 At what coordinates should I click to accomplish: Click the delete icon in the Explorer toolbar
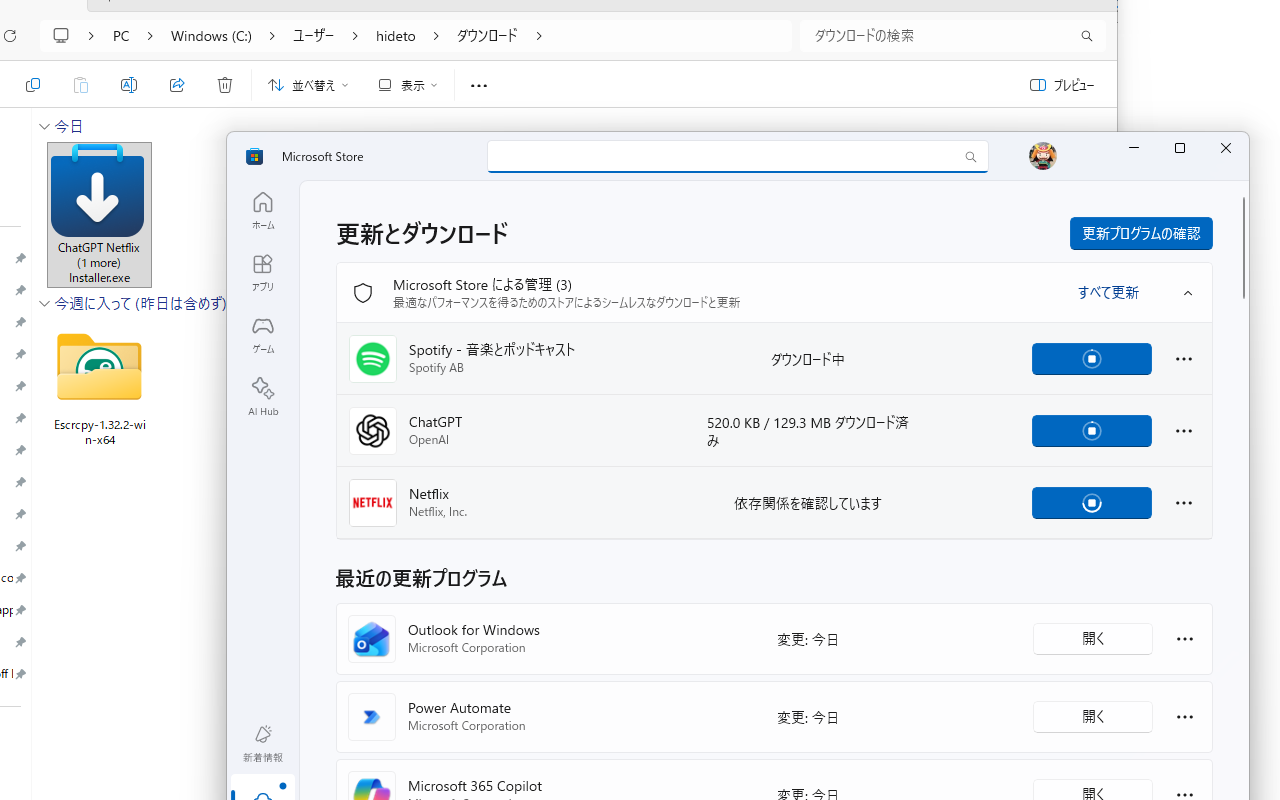(x=224, y=85)
